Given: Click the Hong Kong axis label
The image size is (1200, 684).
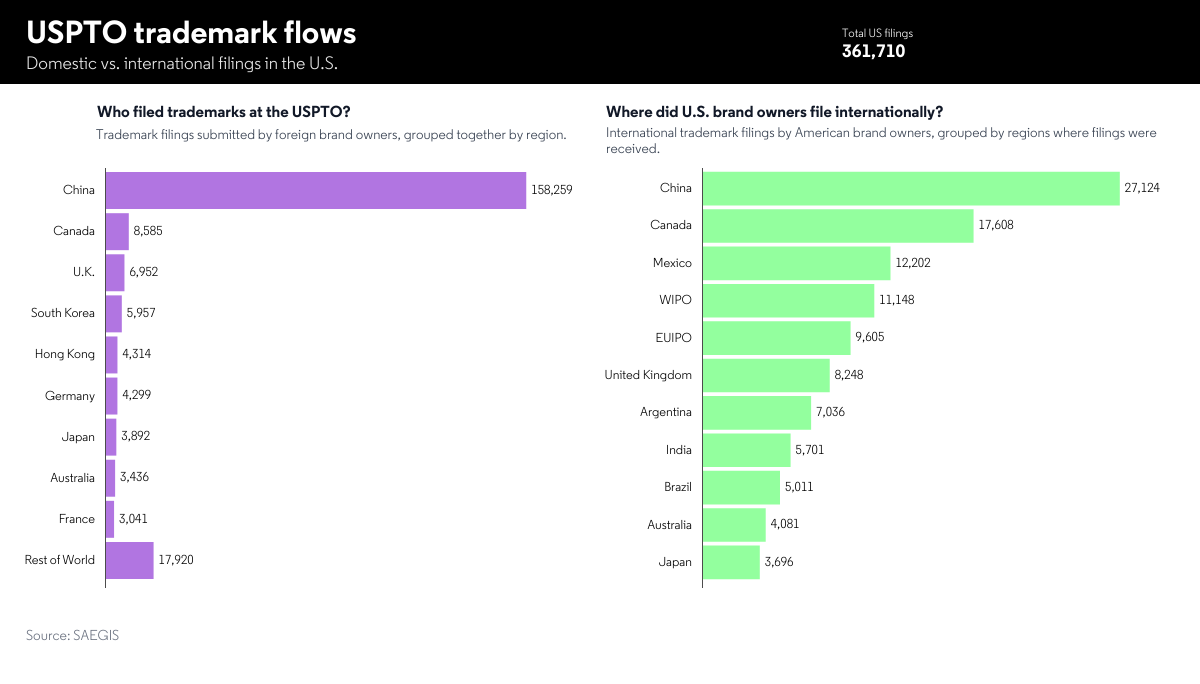Looking at the screenshot, I should pyautogui.click(x=65, y=354).
